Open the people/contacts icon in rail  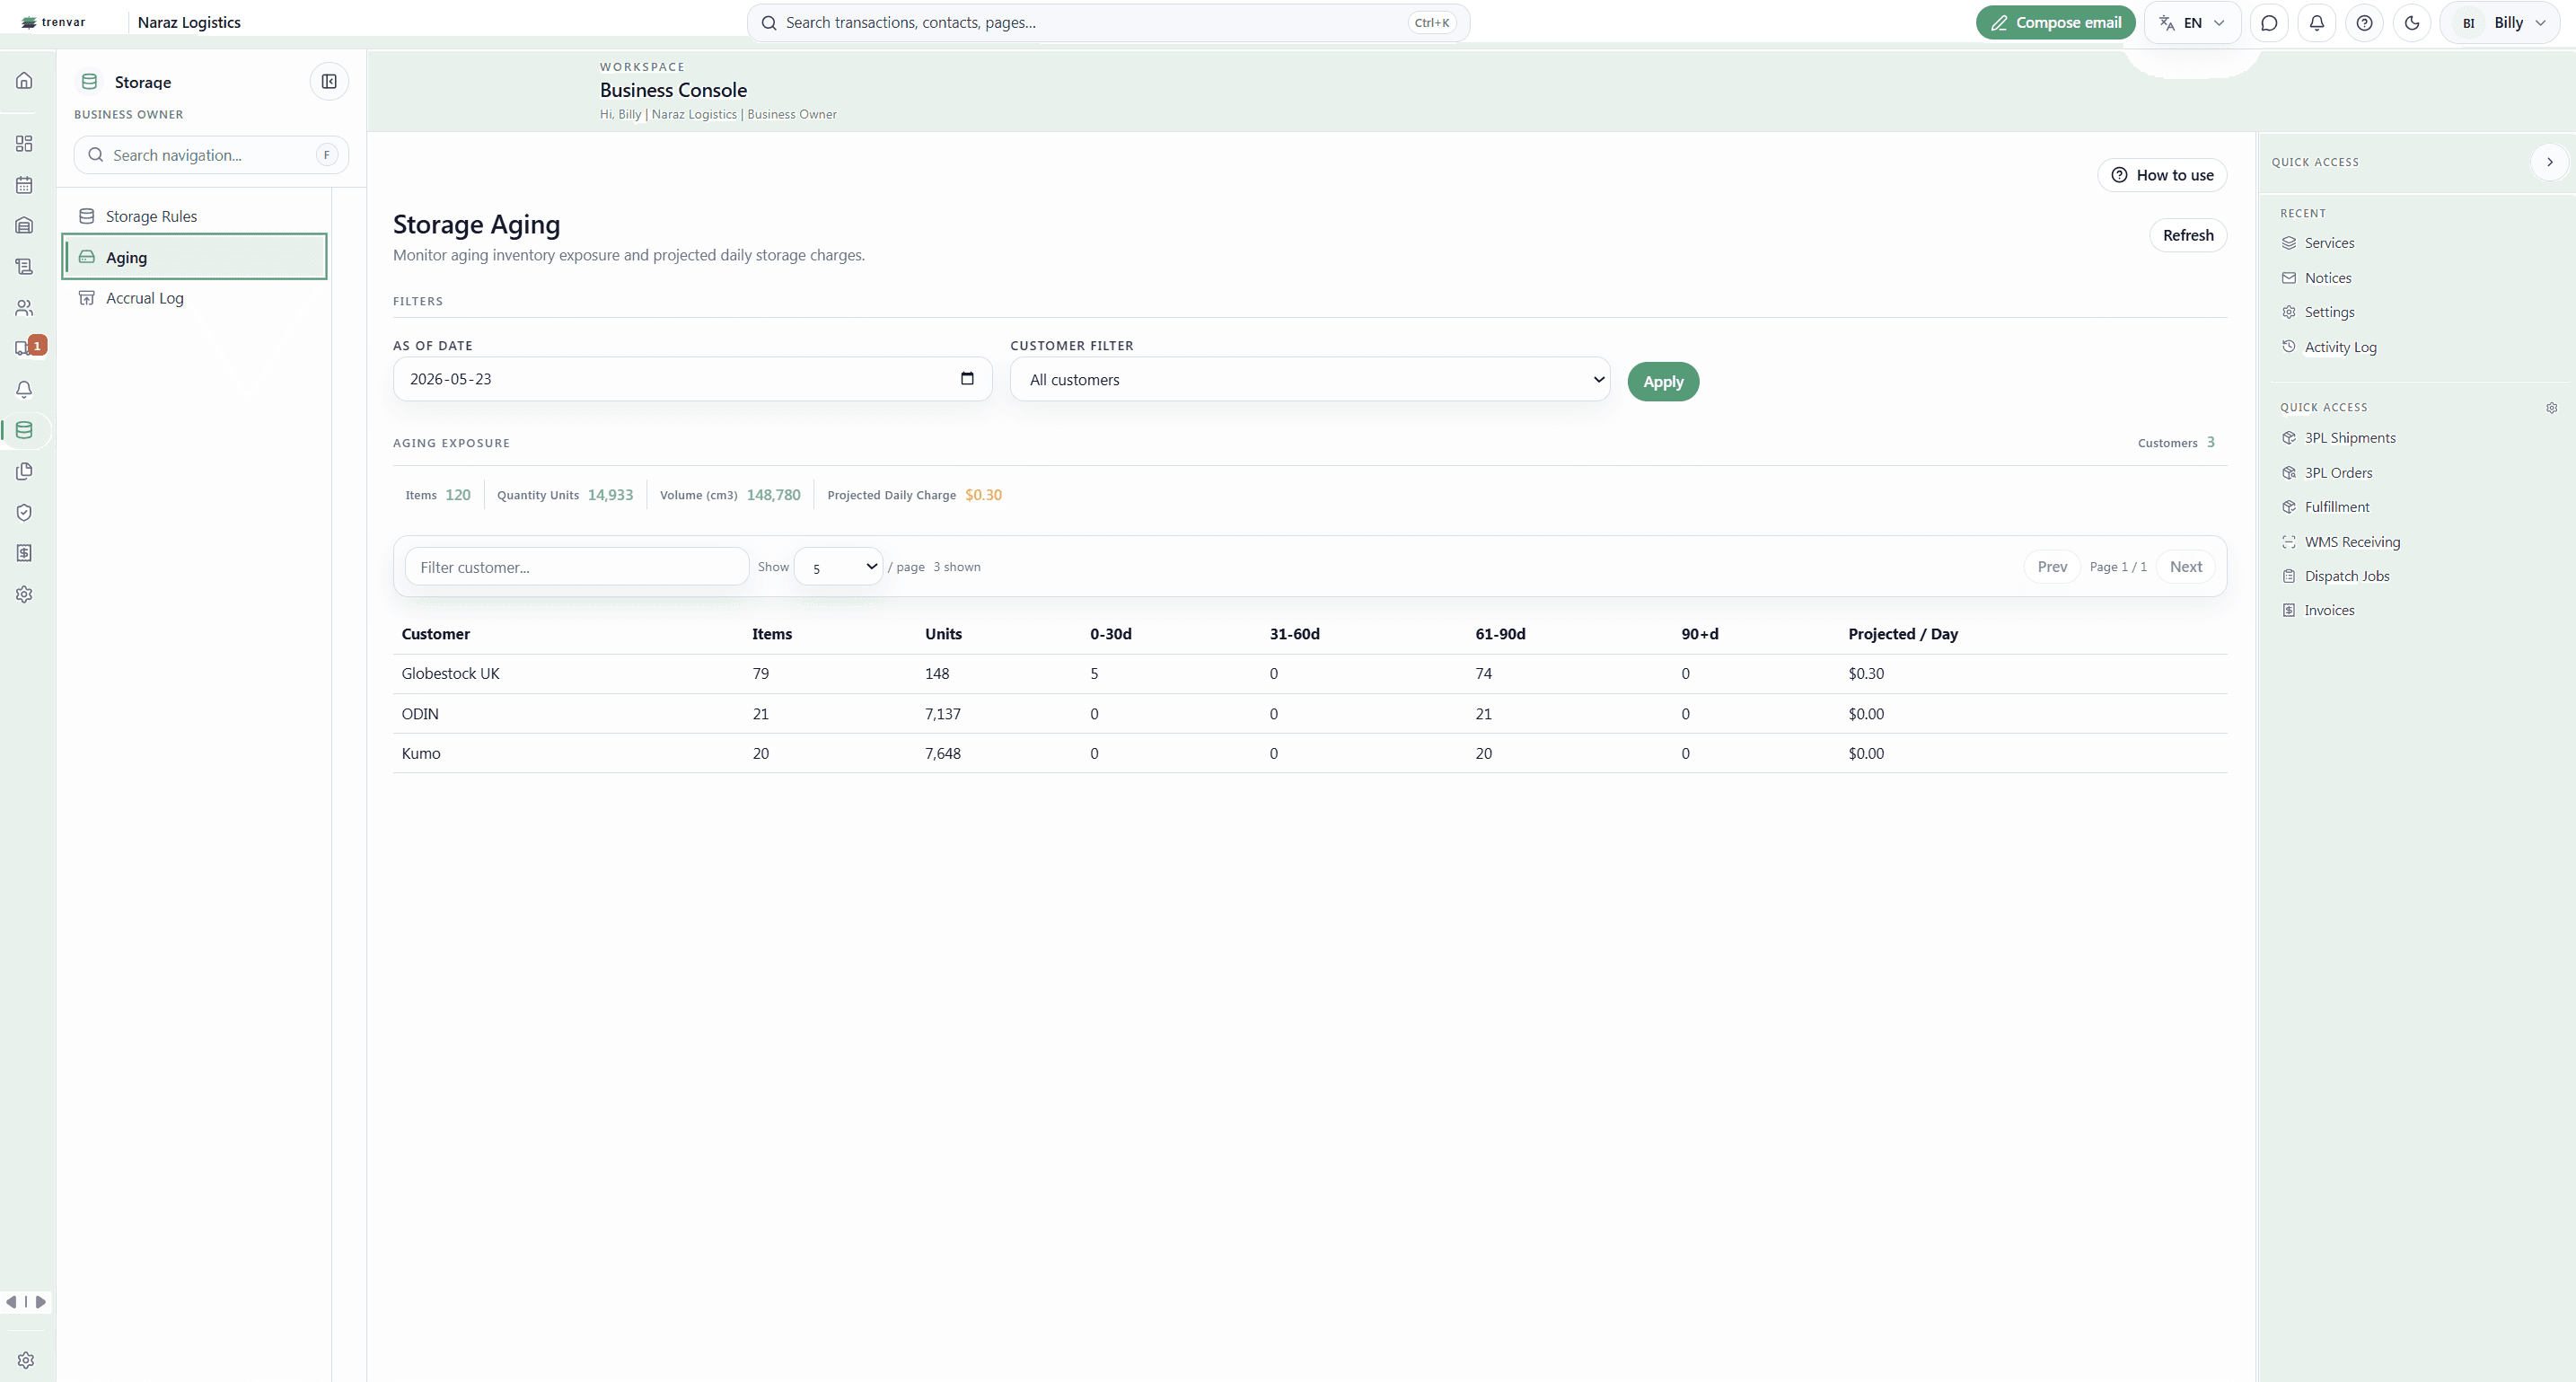click(x=24, y=308)
